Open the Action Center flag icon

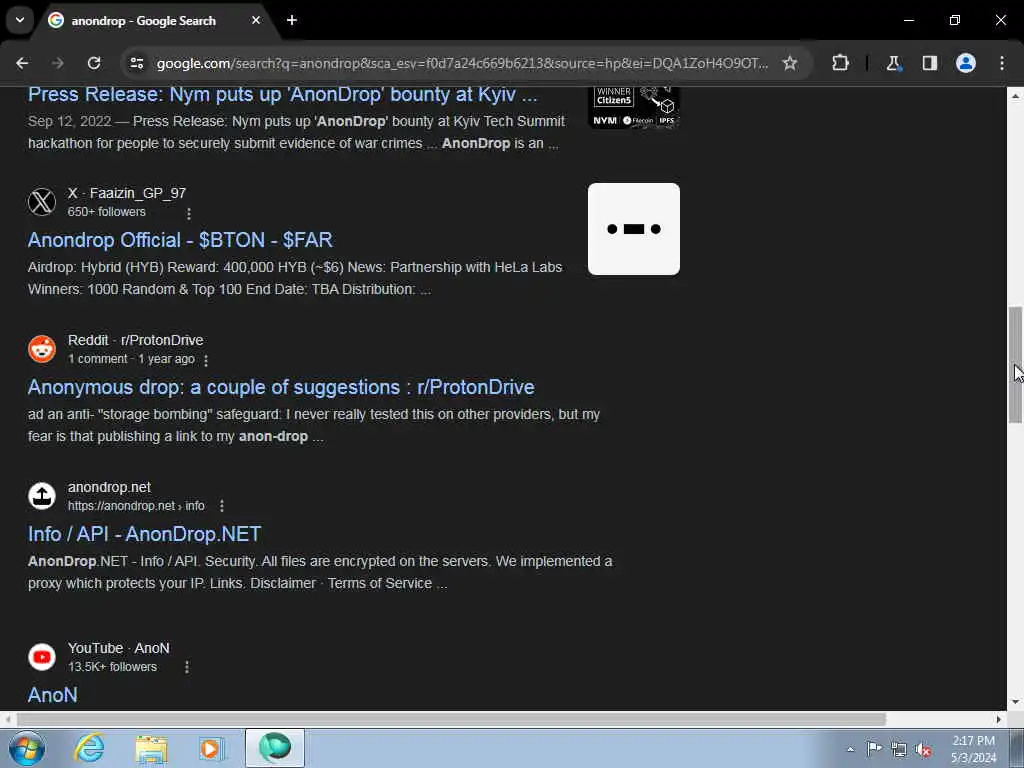pos(874,749)
